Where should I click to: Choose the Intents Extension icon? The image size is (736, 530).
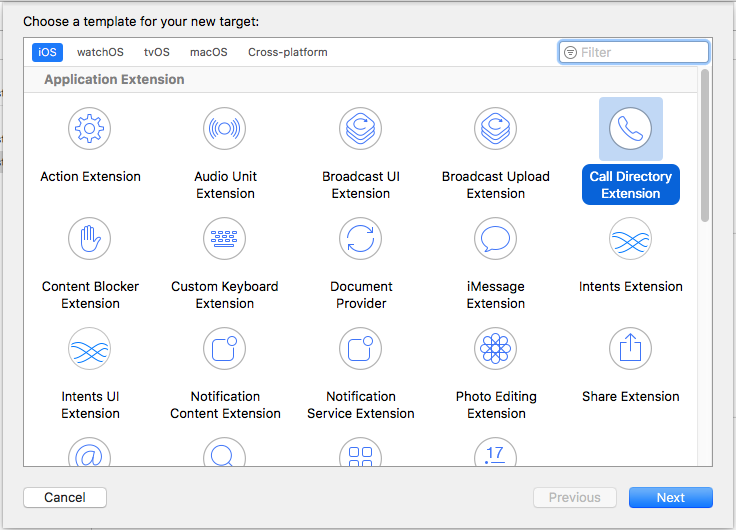(630, 239)
